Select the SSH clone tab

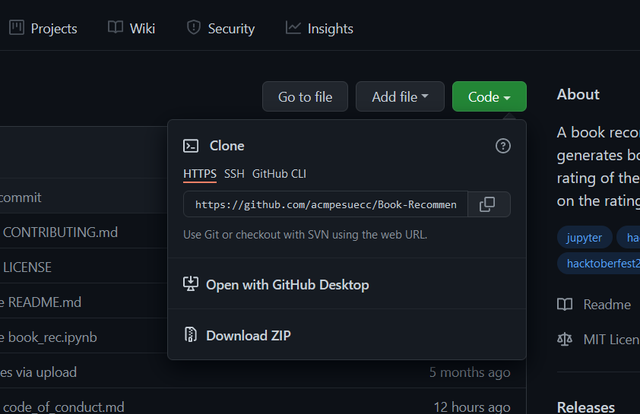(x=234, y=174)
